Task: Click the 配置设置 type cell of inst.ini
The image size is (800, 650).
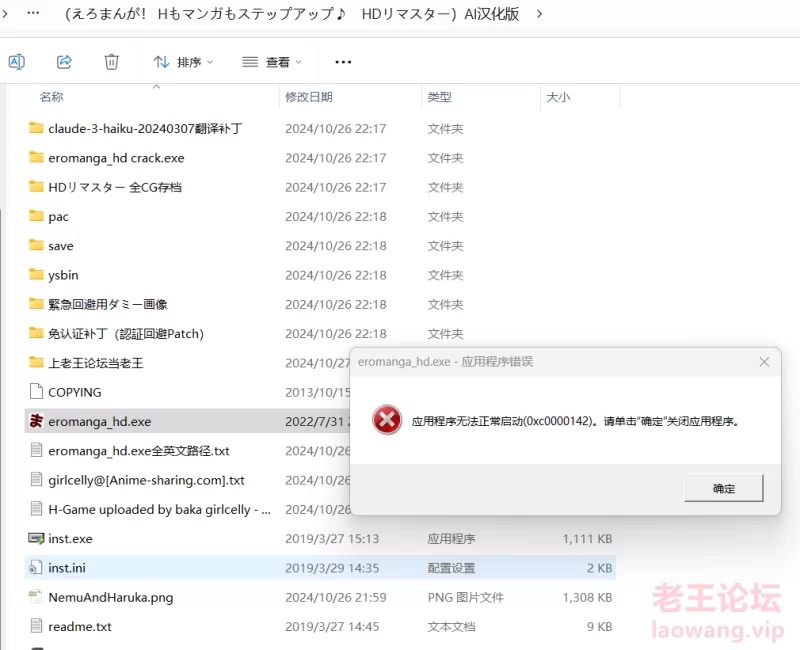Action: [x=451, y=568]
